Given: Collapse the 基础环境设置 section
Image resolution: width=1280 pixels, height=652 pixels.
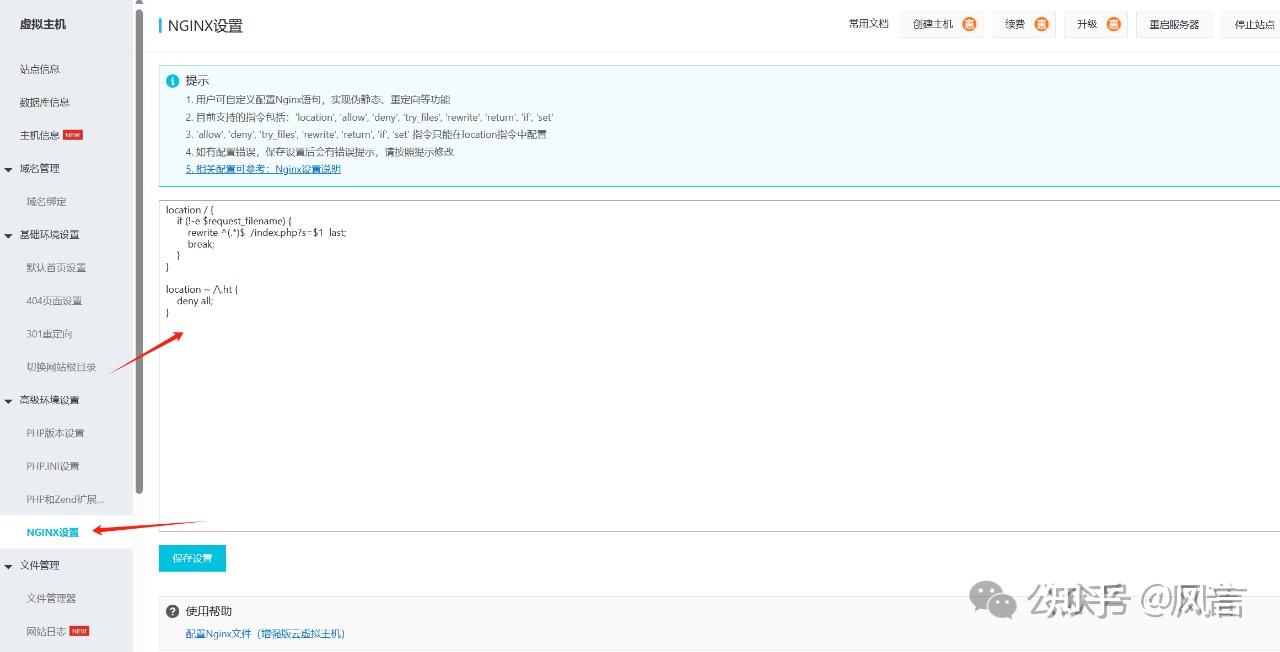Looking at the screenshot, I should click(x=9, y=235).
